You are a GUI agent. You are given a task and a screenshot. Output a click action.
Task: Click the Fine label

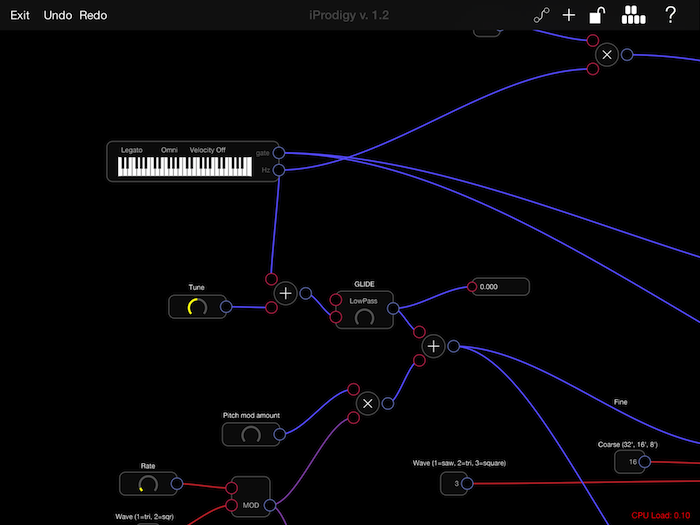(621, 402)
